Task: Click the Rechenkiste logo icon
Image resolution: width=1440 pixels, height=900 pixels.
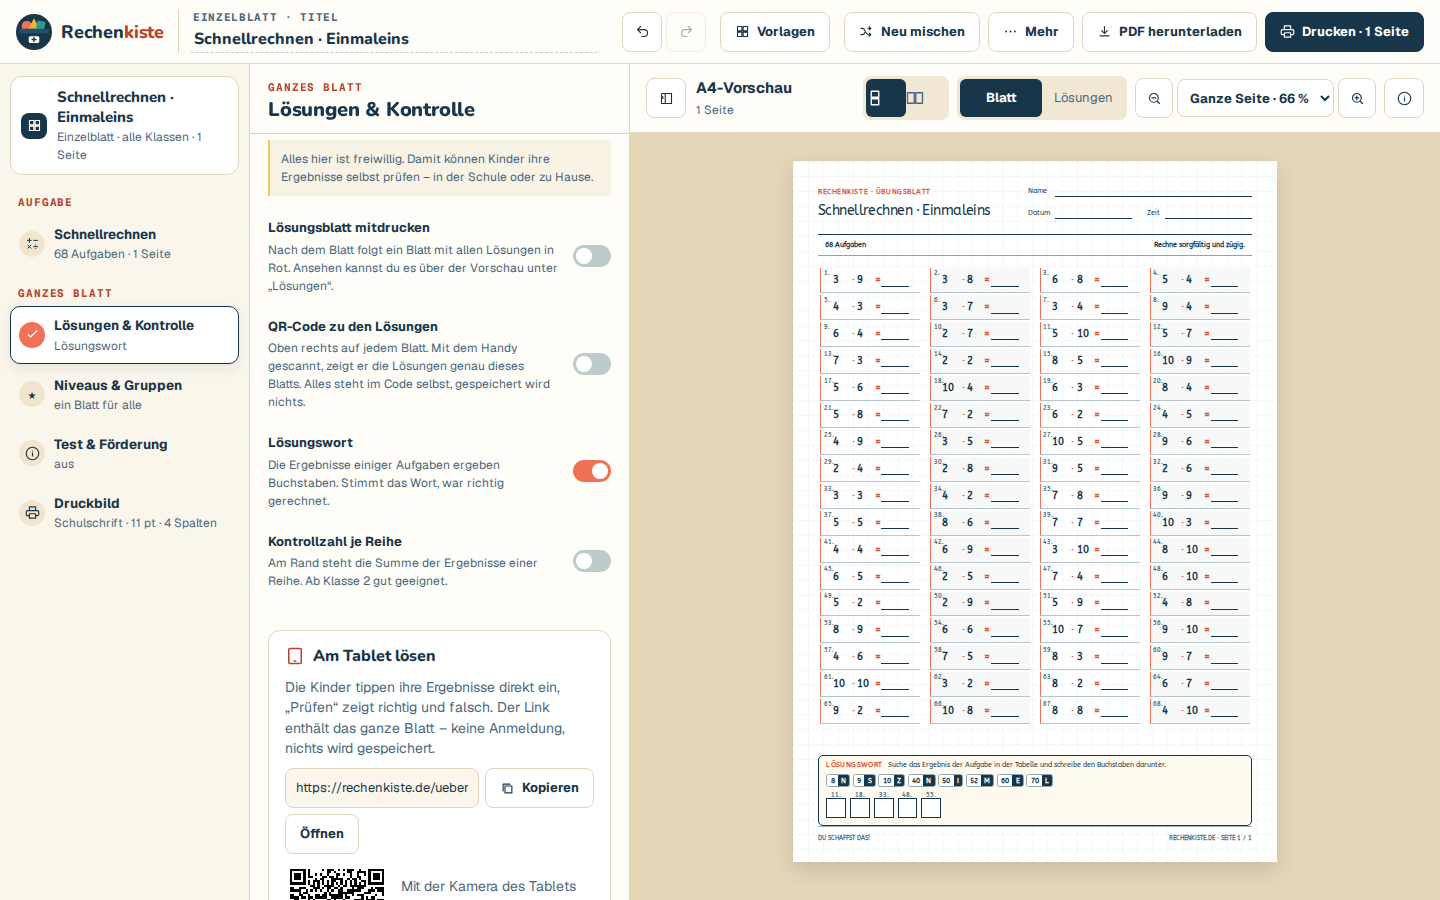Action: click(x=34, y=32)
